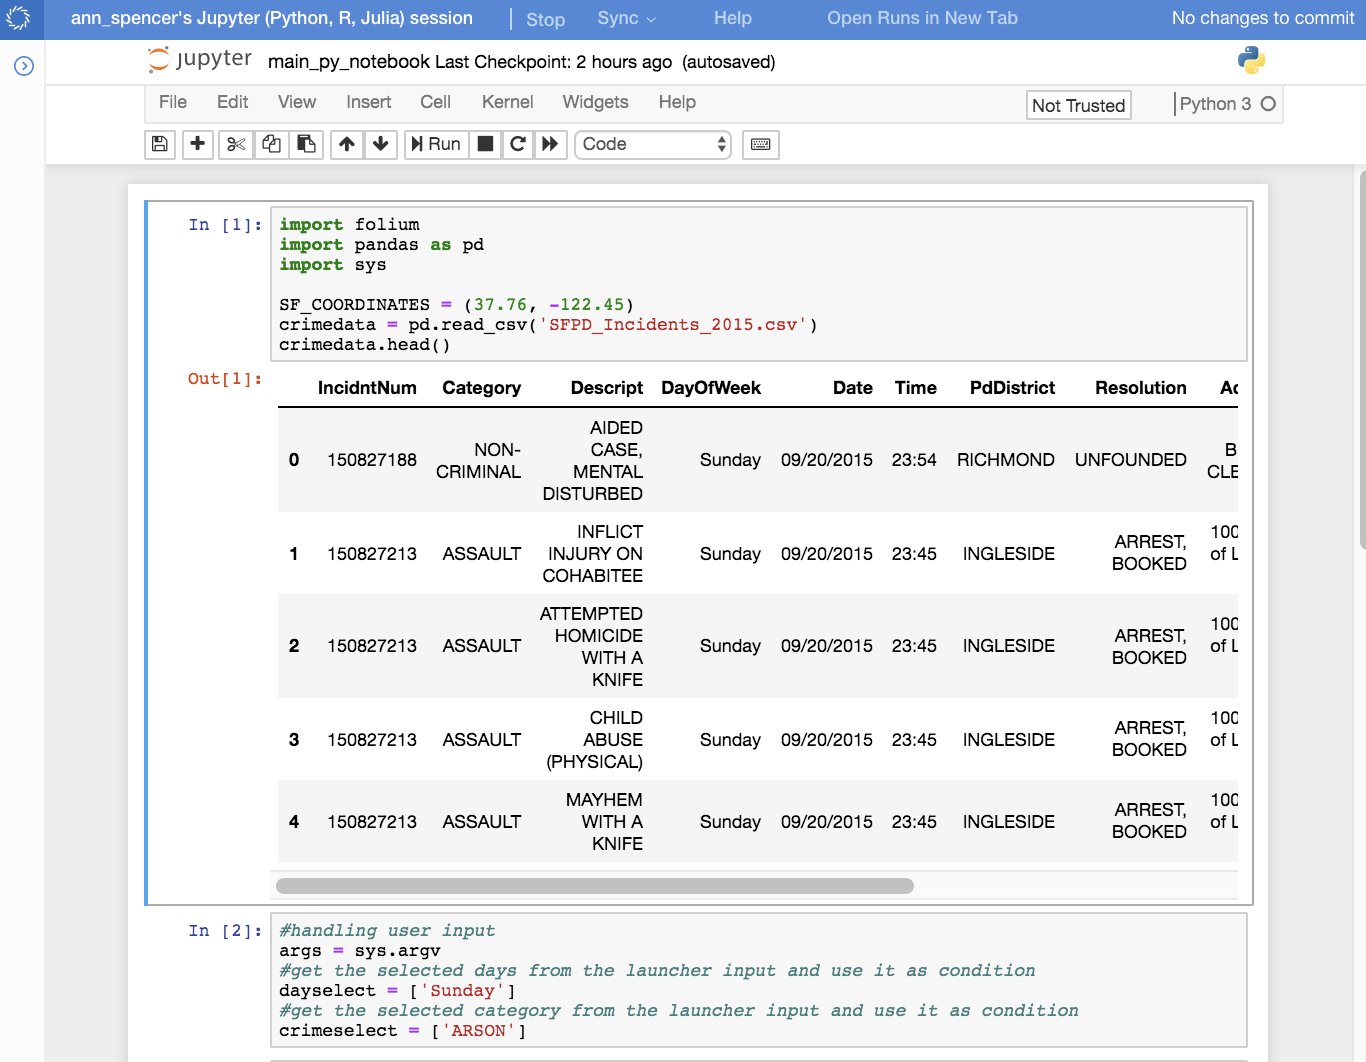The image size is (1366, 1062).
Task: Interrupt the kernel with stop icon
Action: pyautogui.click(x=485, y=144)
